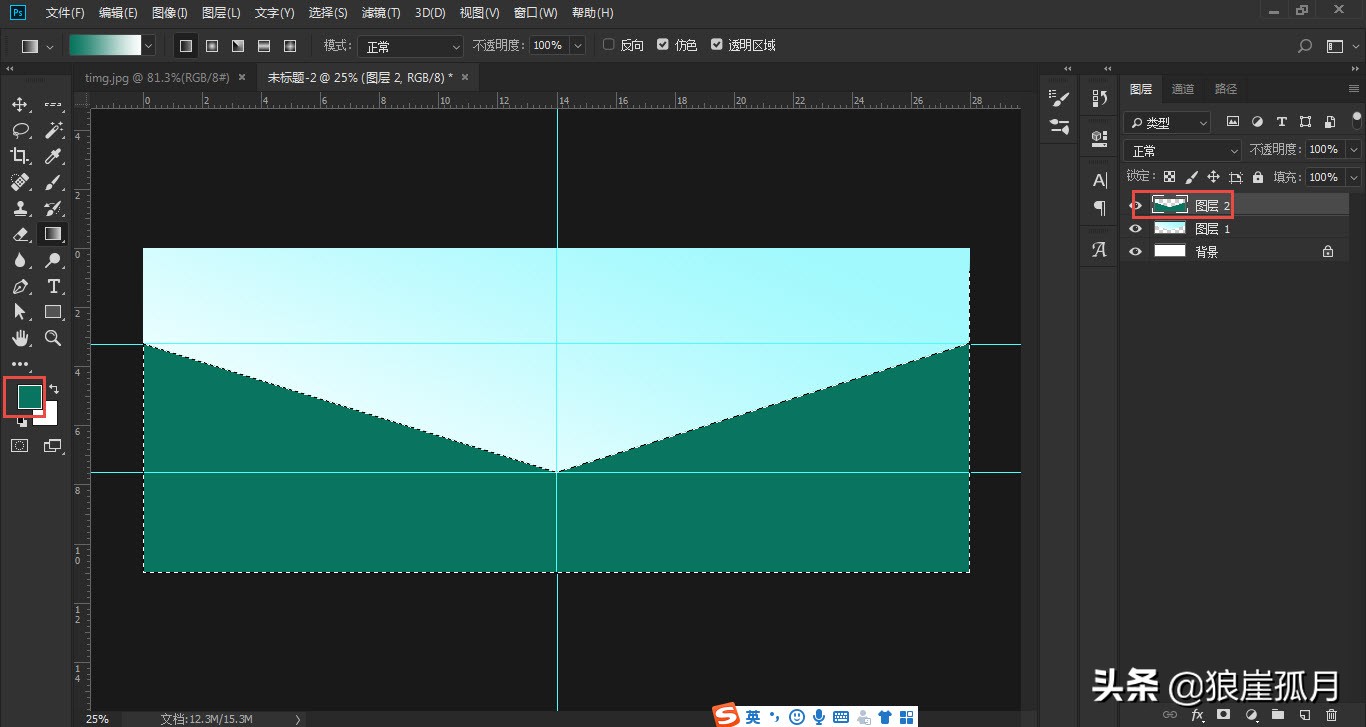Pick the Horizontal Type tool
Screen dimensions: 1366x727
point(54,286)
